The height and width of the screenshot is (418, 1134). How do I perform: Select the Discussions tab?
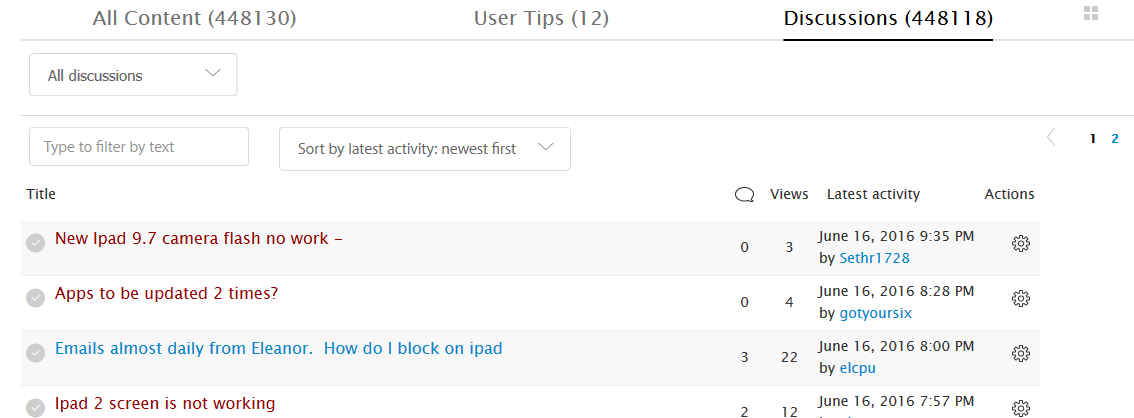pos(888,18)
